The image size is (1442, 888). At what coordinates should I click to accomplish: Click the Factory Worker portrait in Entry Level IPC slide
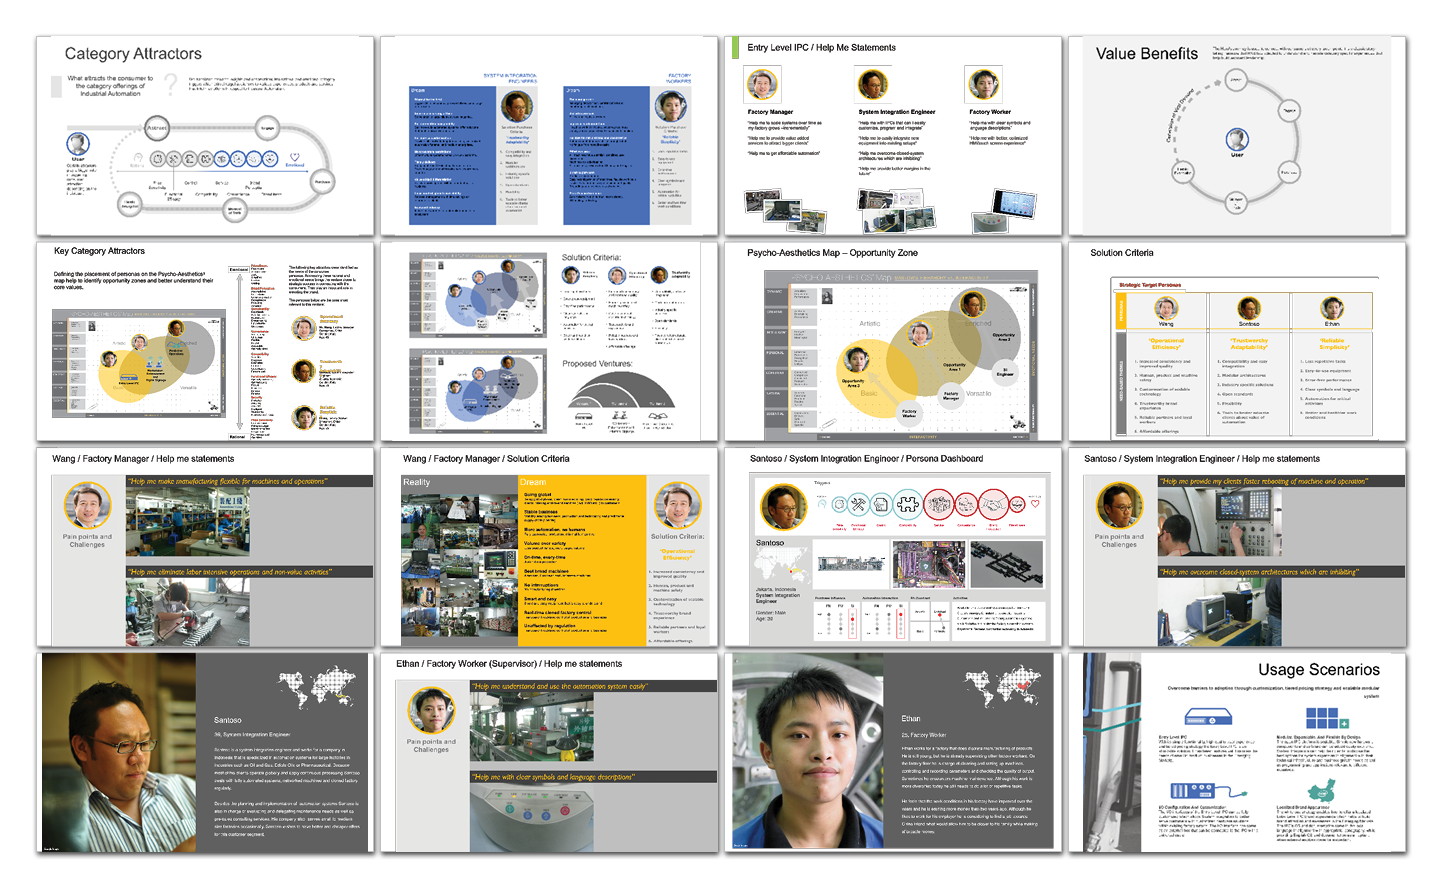pyautogui.click(x=982, y=85)
